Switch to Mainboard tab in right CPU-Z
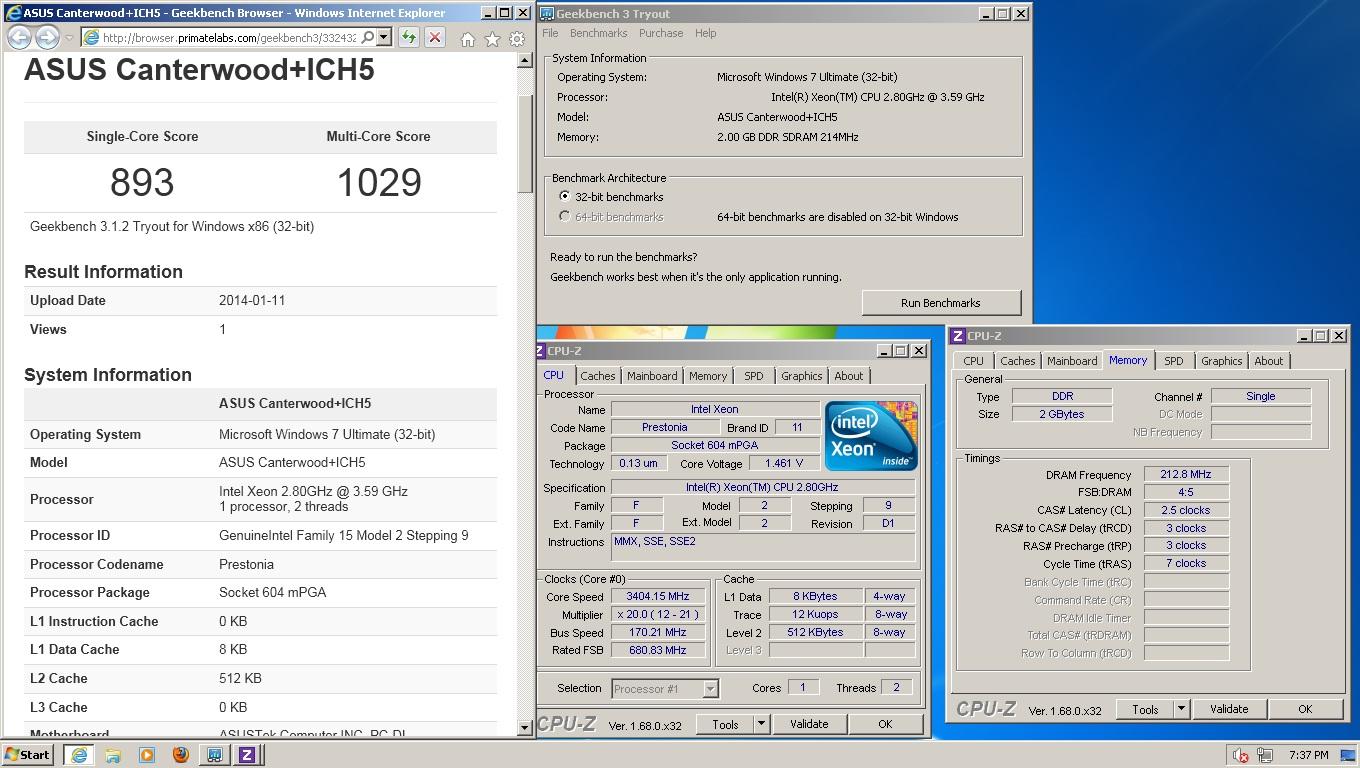The width and height of the screenshot is (1360, 768). click(x=1071, y=361)
